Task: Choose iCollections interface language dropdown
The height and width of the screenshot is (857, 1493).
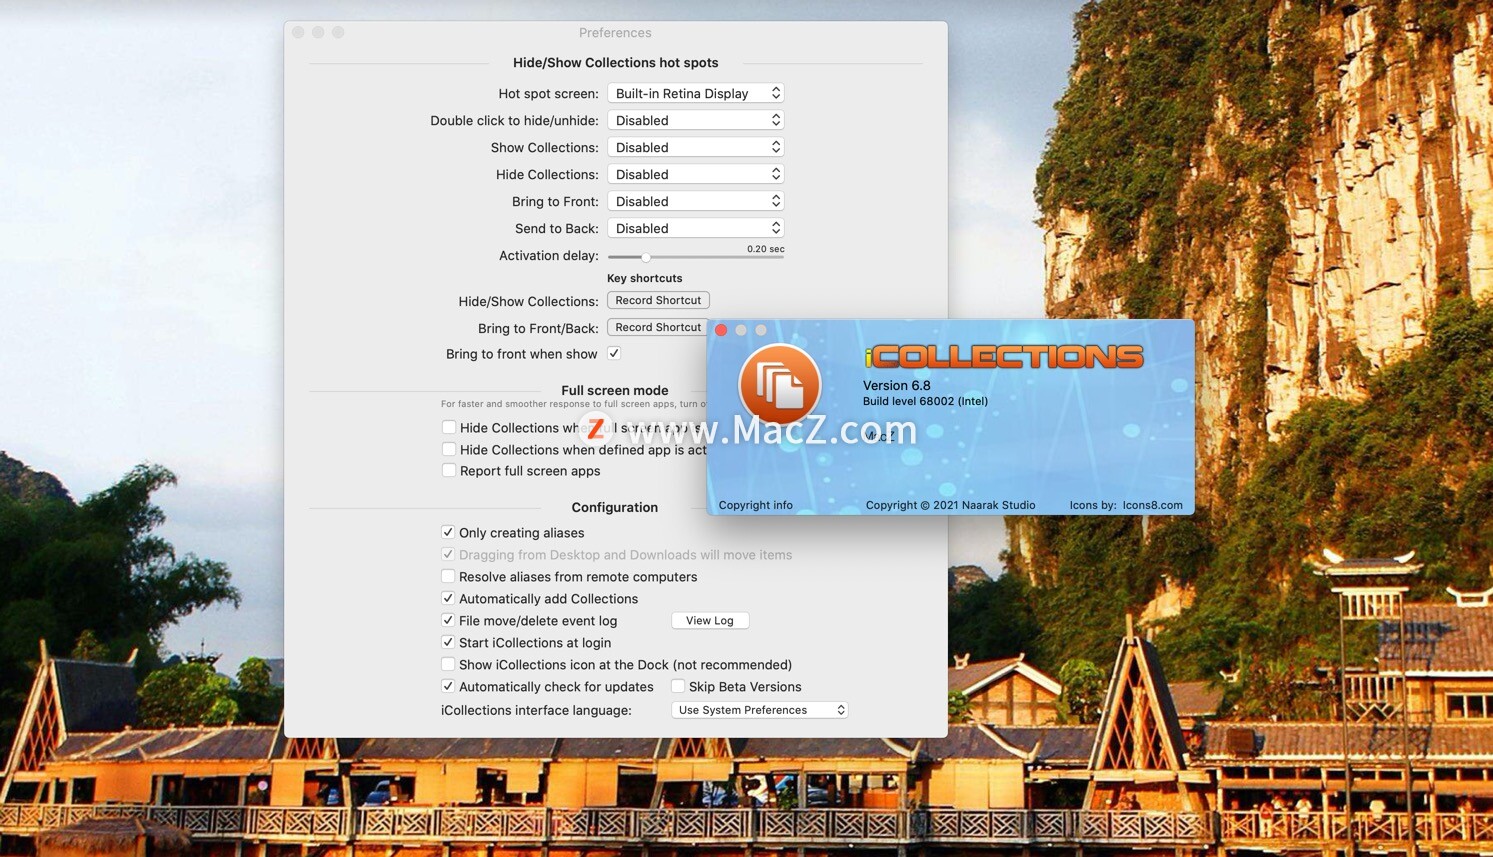Action: (x=760, y=710)
